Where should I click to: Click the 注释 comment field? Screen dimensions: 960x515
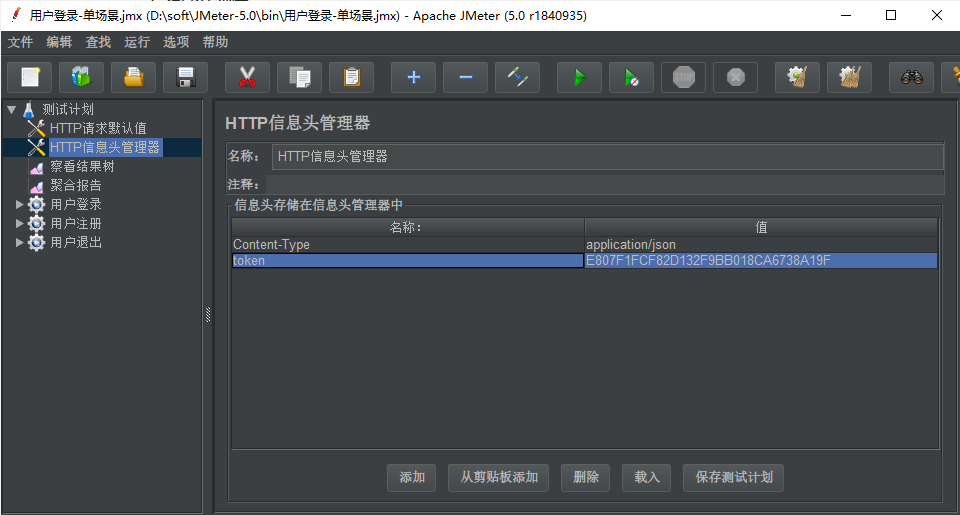pyautogui.click(x=605, y=184)
